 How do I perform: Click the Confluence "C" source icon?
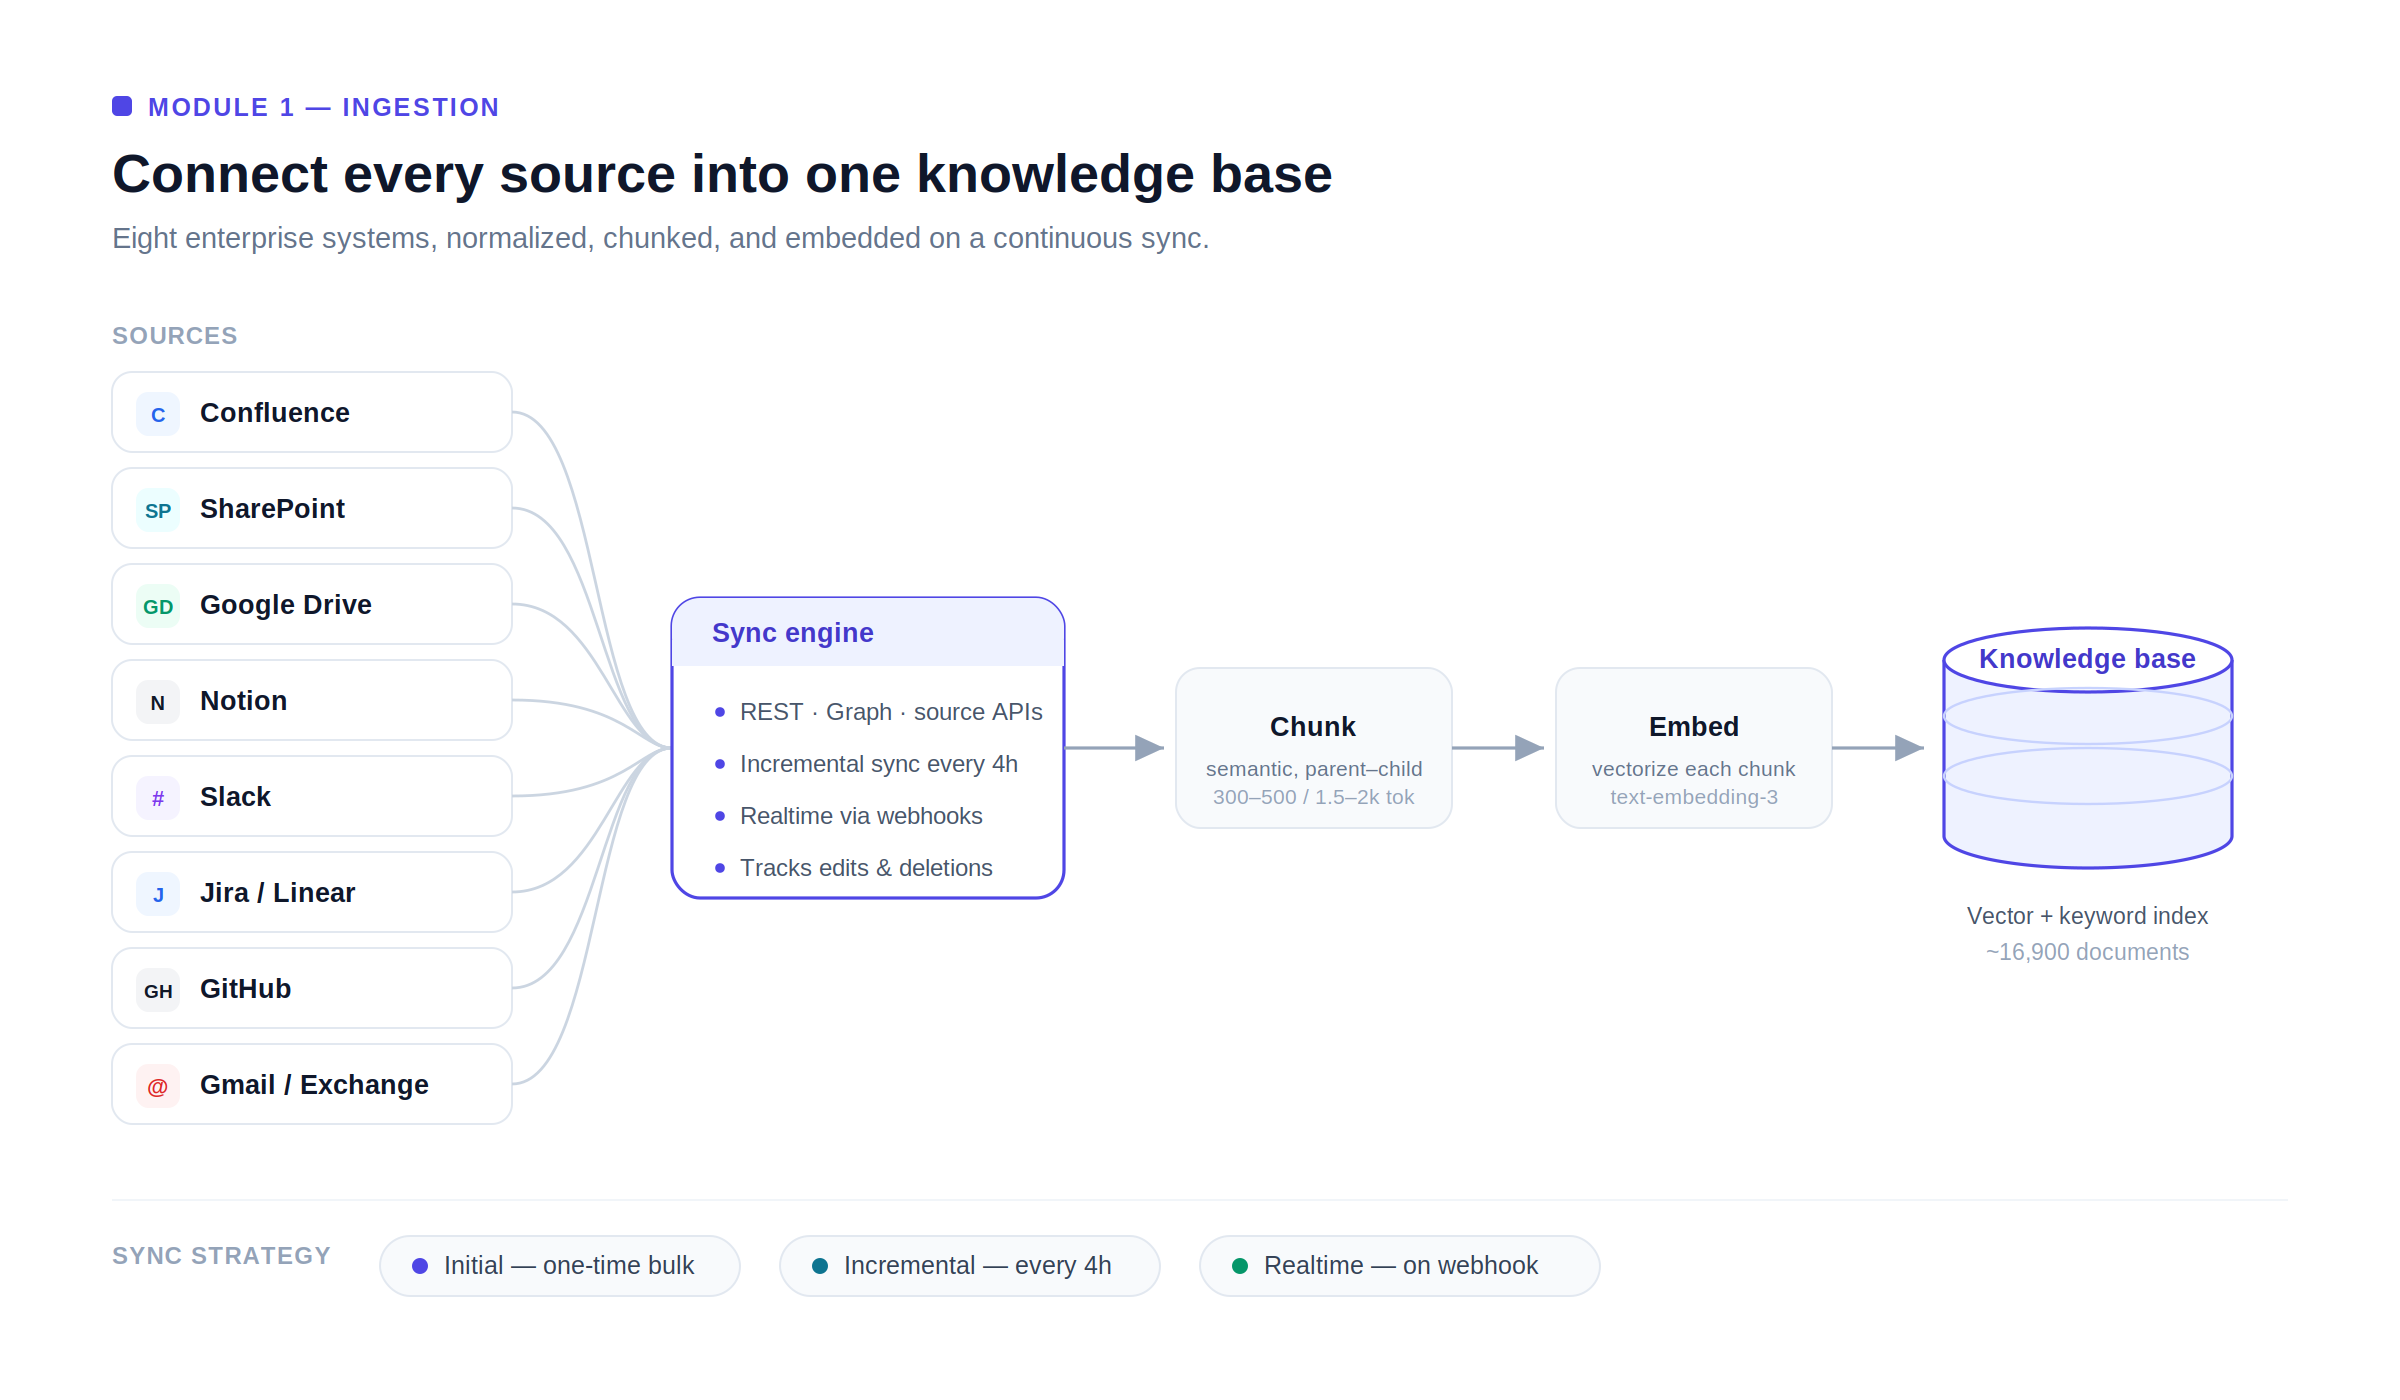158,413
